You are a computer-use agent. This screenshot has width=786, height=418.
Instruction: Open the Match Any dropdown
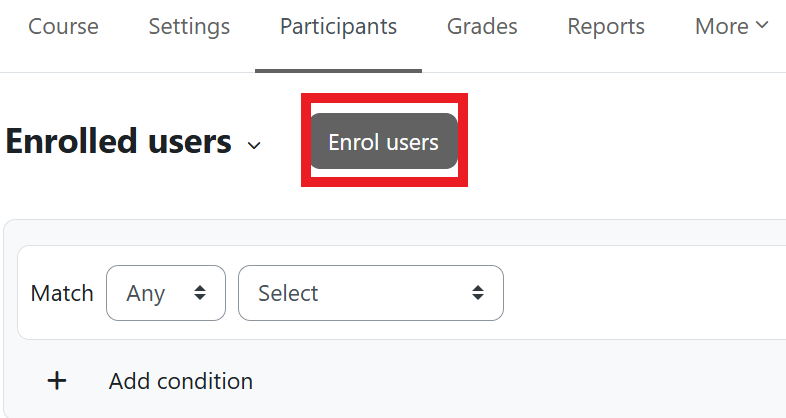(165, 293)
